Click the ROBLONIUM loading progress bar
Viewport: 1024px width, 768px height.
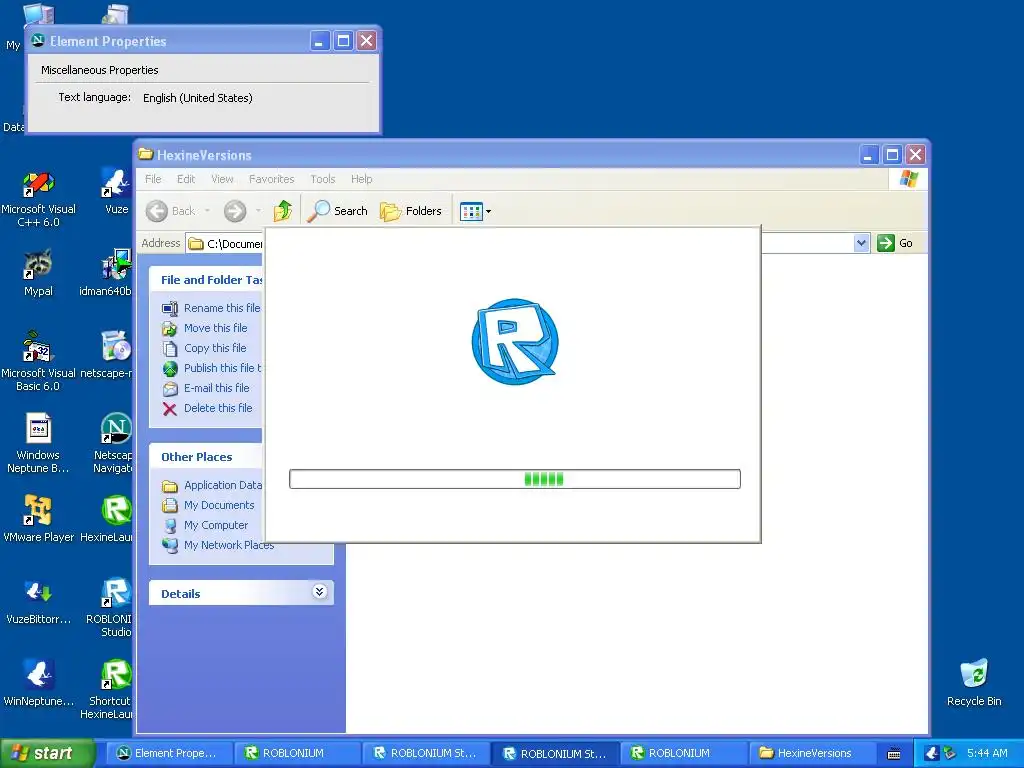515,479
